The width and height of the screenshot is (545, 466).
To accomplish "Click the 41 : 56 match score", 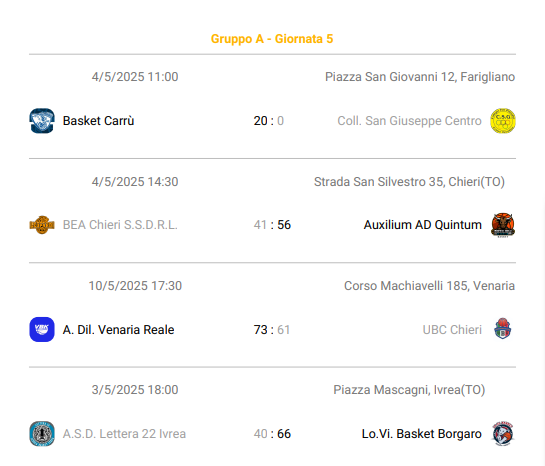I will 272,225.
